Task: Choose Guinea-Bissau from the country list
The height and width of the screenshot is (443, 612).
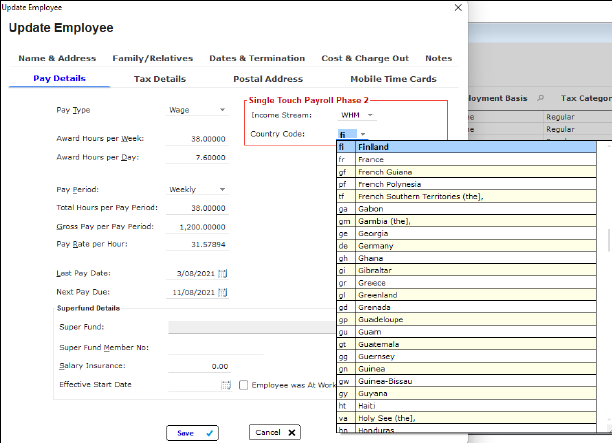Action: tap(466, 381)
